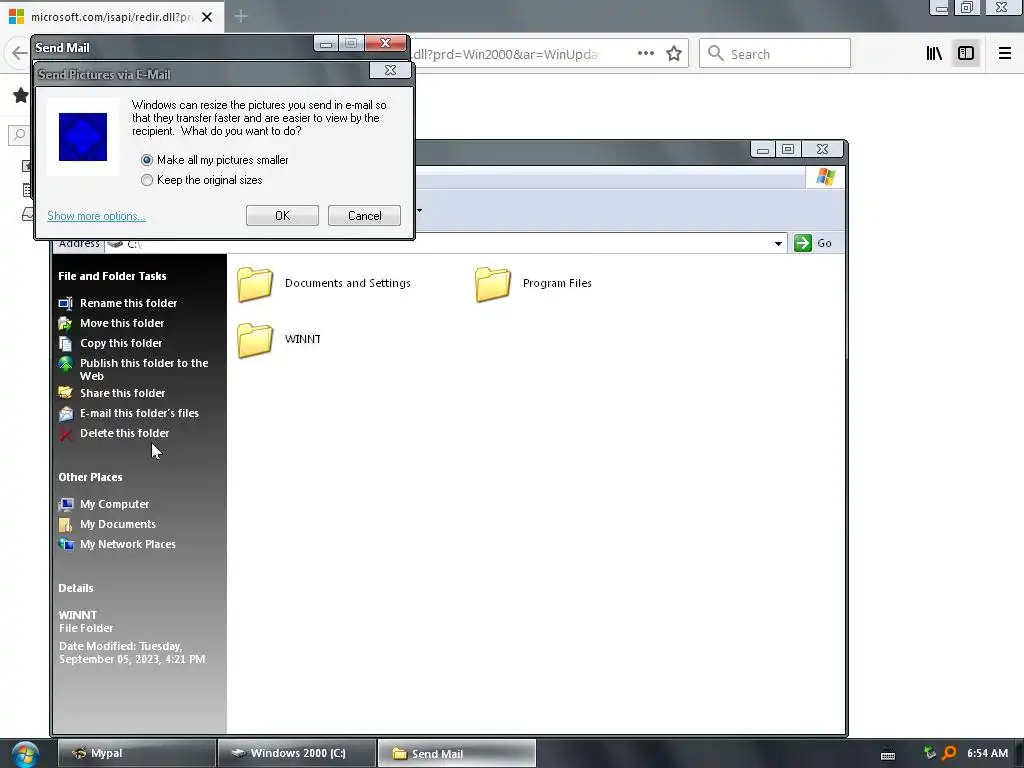The width and height of the screenshot is (1024, 768).
Task: Select the microsoft.com redir.dll tab
Action: point(112,17)
